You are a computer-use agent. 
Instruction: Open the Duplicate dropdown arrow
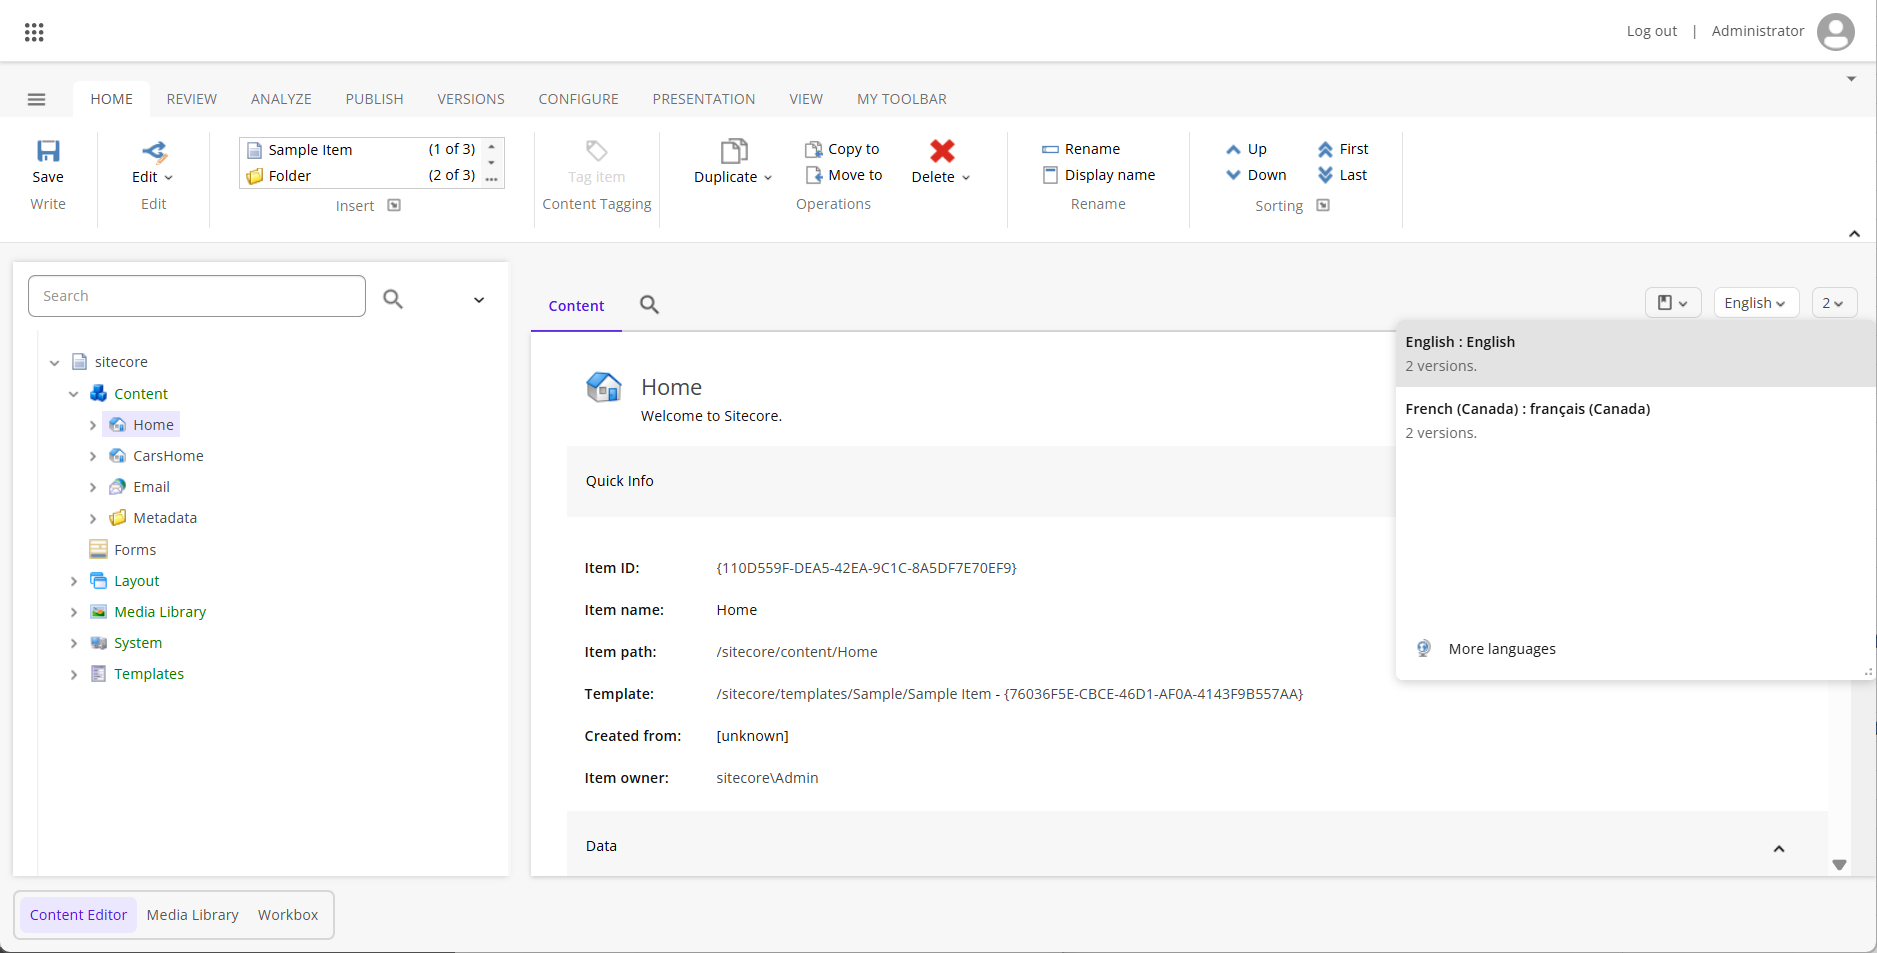768,178
